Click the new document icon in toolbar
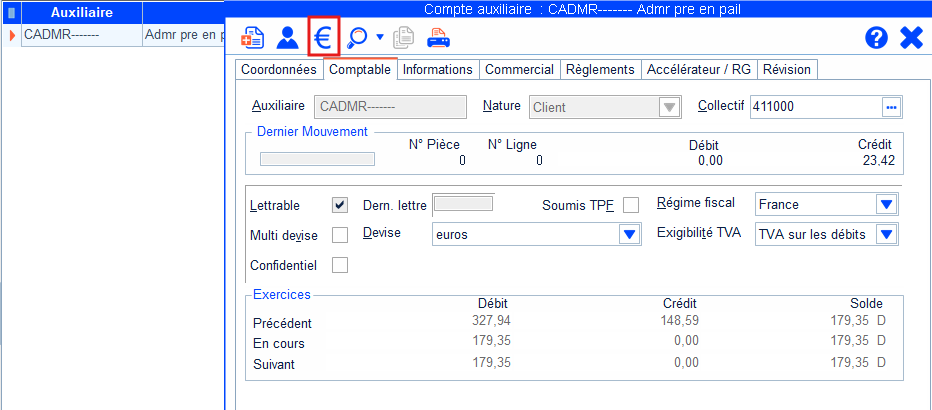The image size is (932, 410). click(x=253, y=38)
